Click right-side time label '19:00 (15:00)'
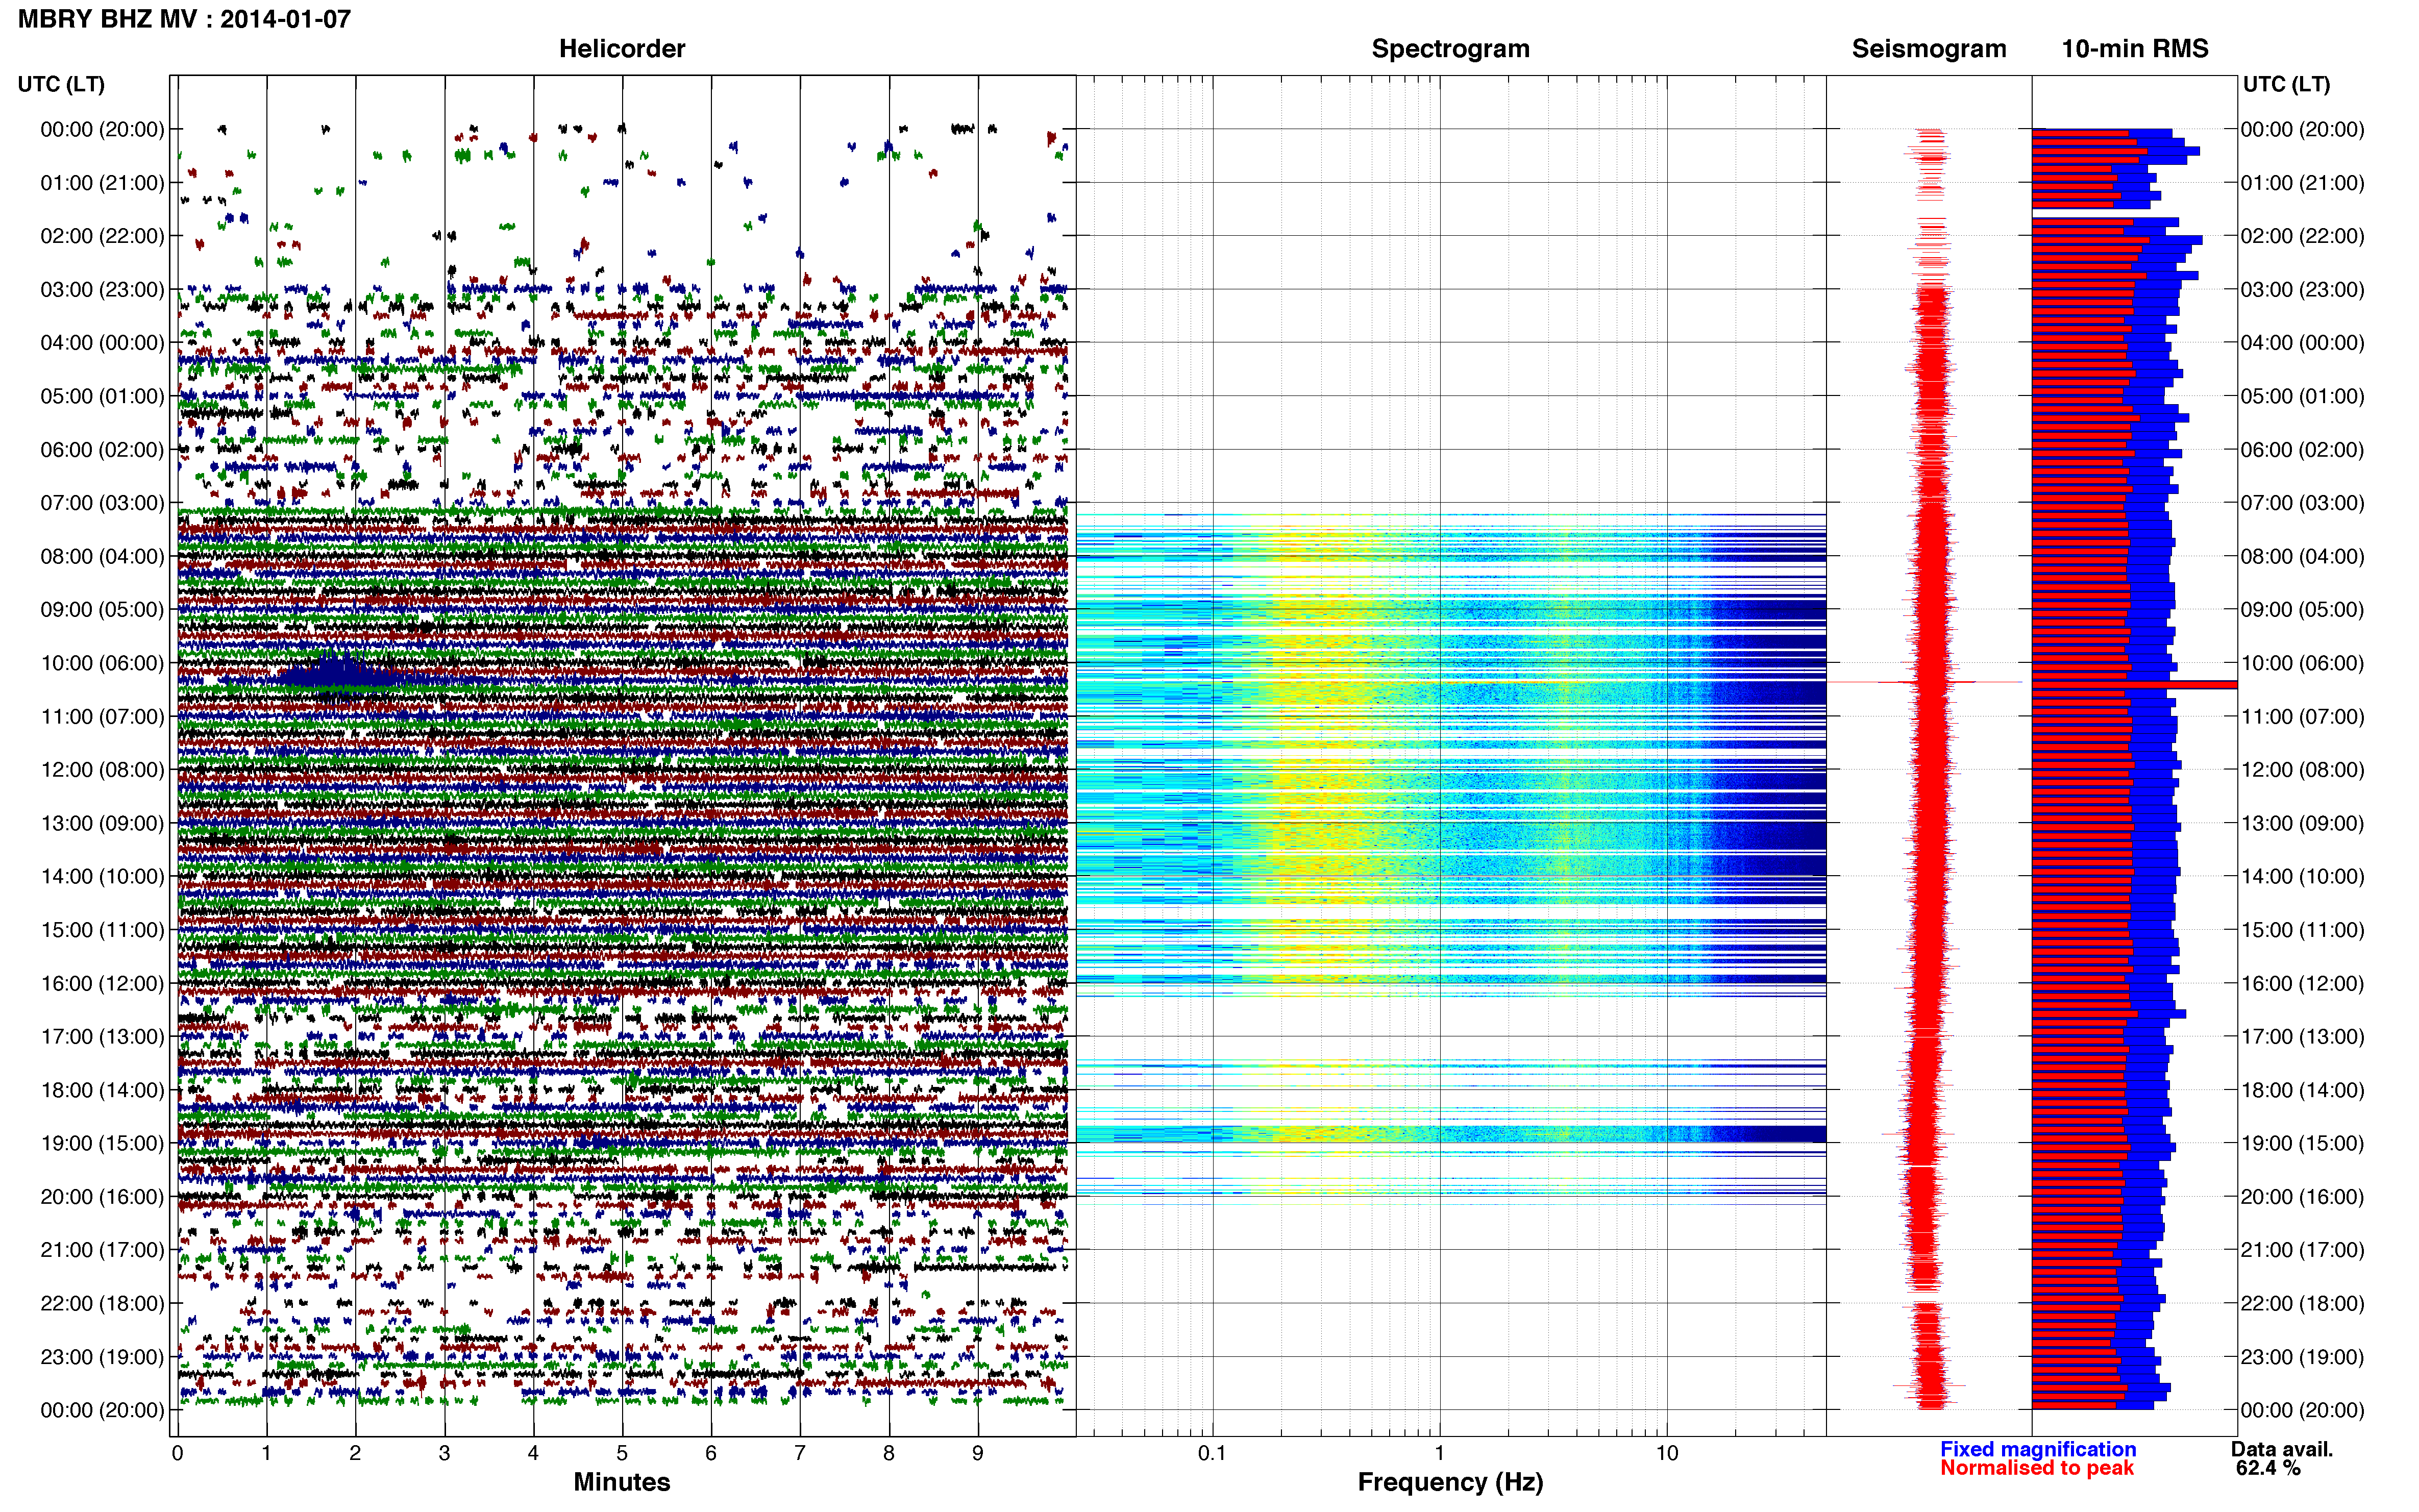The image size is (2419, 1512). (x=2302, y=1143)
